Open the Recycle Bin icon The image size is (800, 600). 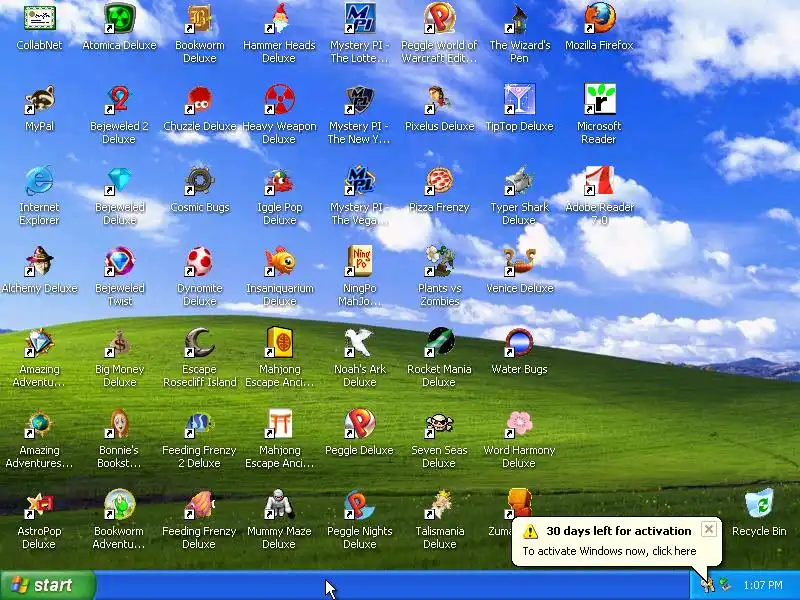(x=759, y=505)
